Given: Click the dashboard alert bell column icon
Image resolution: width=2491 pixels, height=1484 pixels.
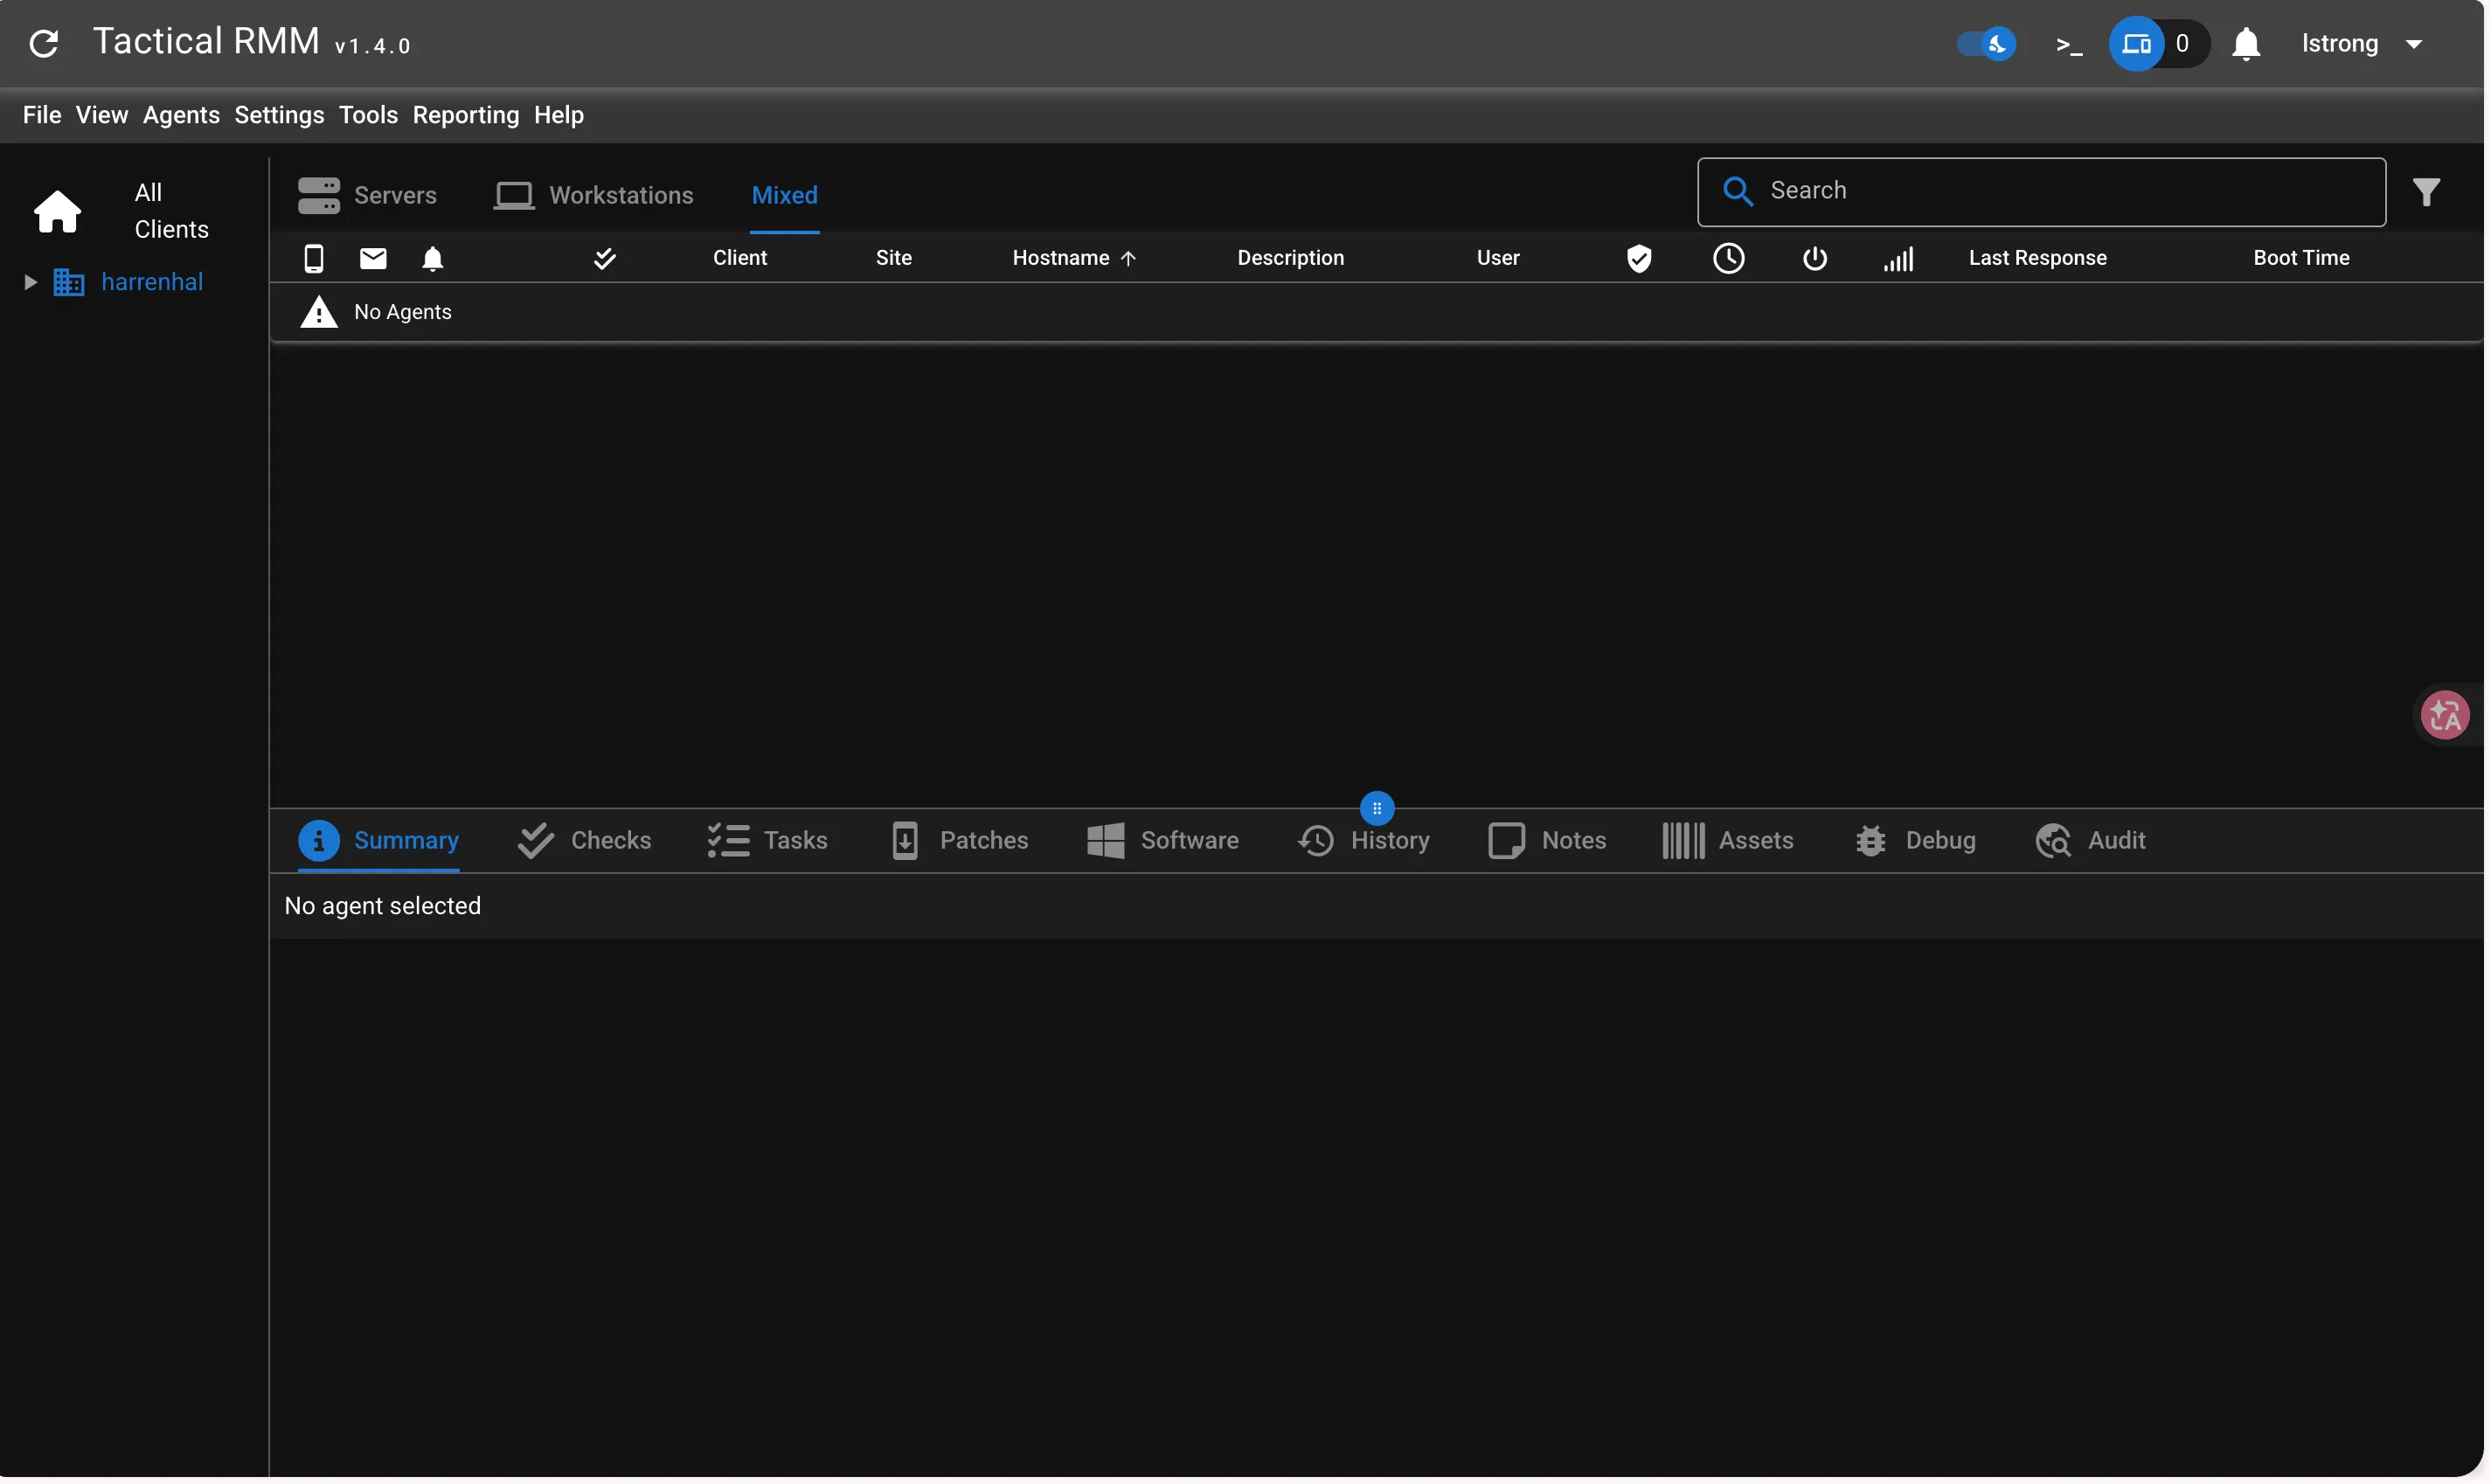Looking at the screenshot, I should (x=433, y=259).
